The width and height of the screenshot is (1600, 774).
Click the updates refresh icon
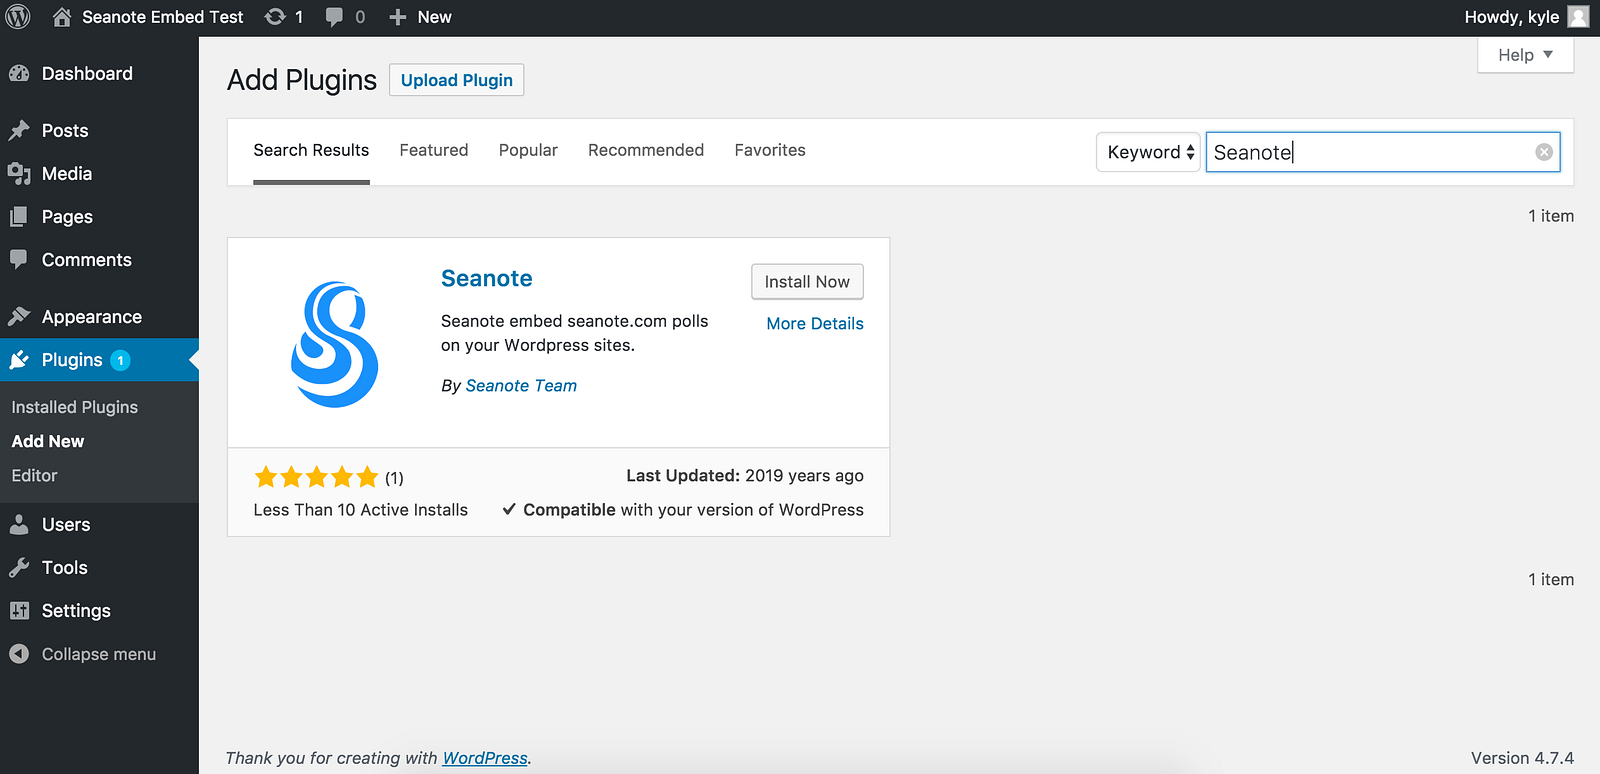click(275, 17)
